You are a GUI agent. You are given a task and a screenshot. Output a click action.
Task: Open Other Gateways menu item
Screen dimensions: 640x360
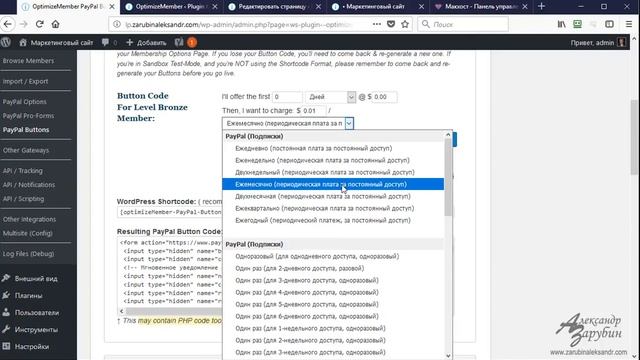point(26,150)
